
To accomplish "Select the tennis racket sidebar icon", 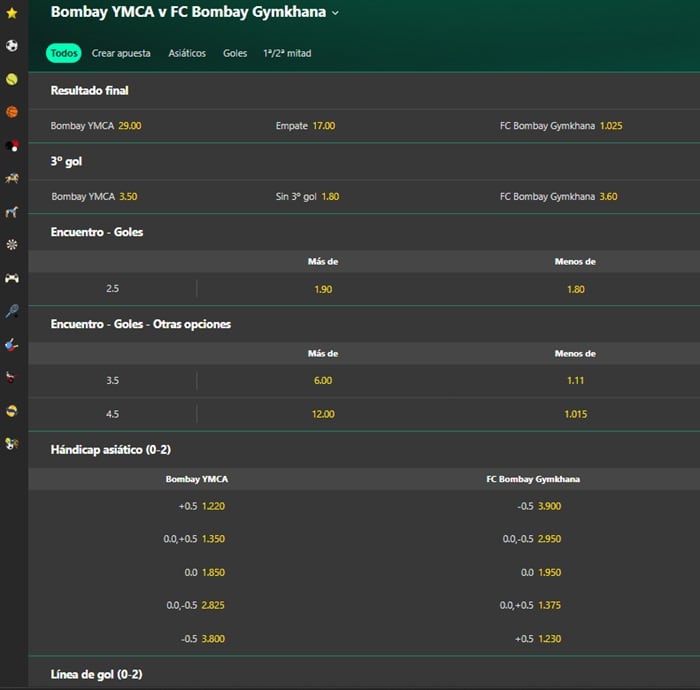I will click(12, 311).
